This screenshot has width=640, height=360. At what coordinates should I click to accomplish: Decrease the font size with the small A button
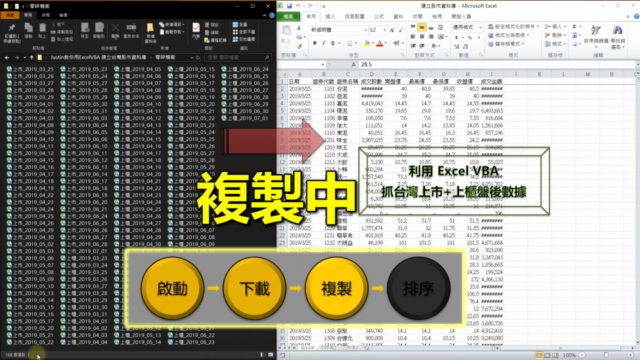pyautogui.click(x=401, y=30)
